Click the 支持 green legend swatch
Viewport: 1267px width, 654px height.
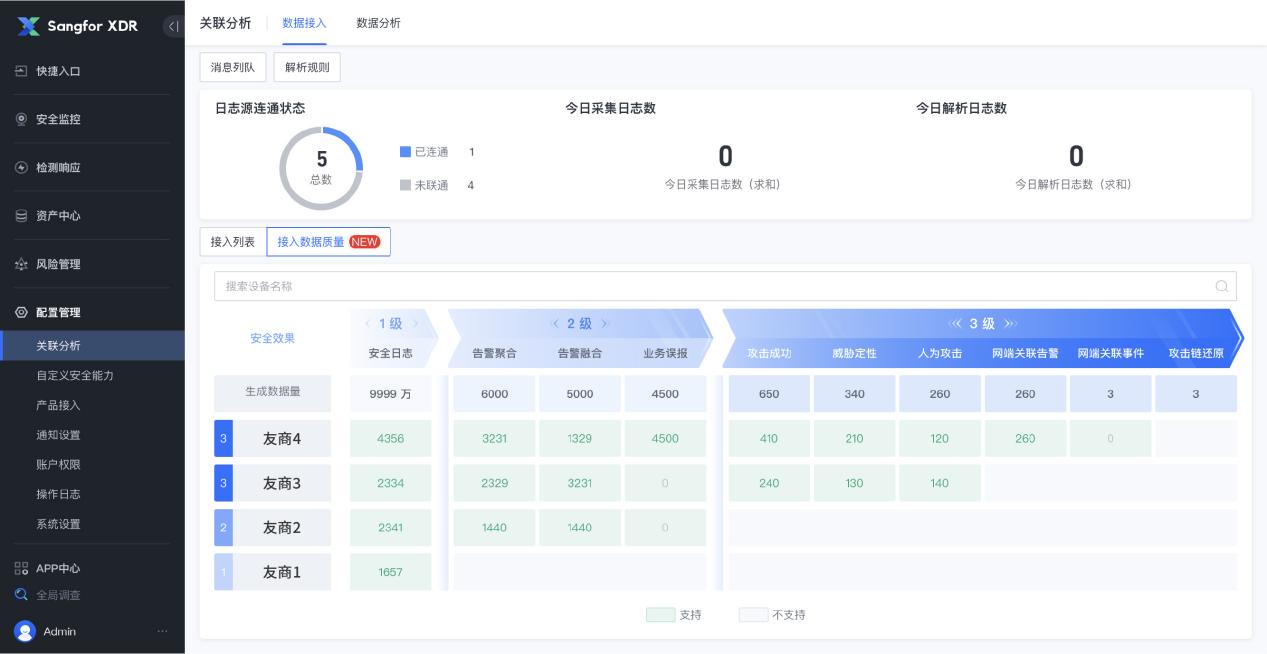tap(660, 615)
